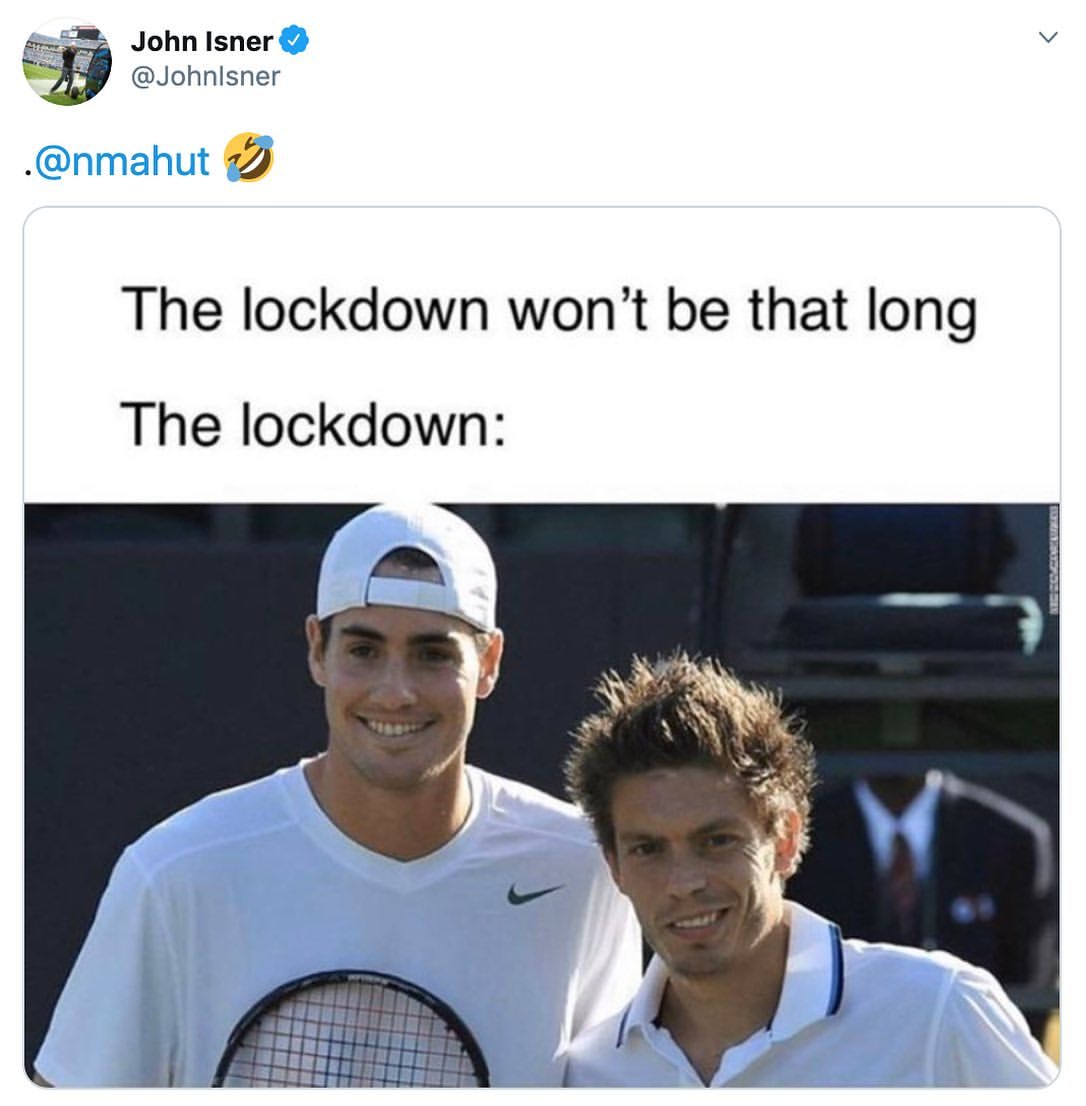Open the attached meme image card
This screenshot has height=1106, width=1086.
coord(542,648)
